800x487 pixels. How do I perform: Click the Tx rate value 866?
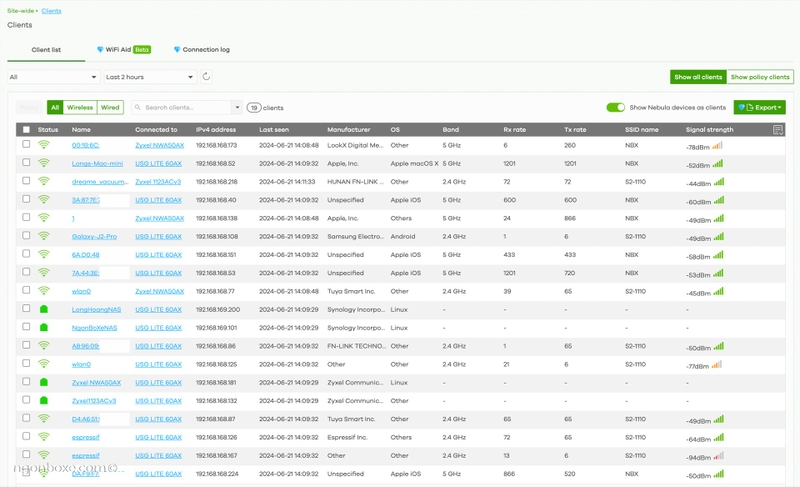click(x=570, y=218)
